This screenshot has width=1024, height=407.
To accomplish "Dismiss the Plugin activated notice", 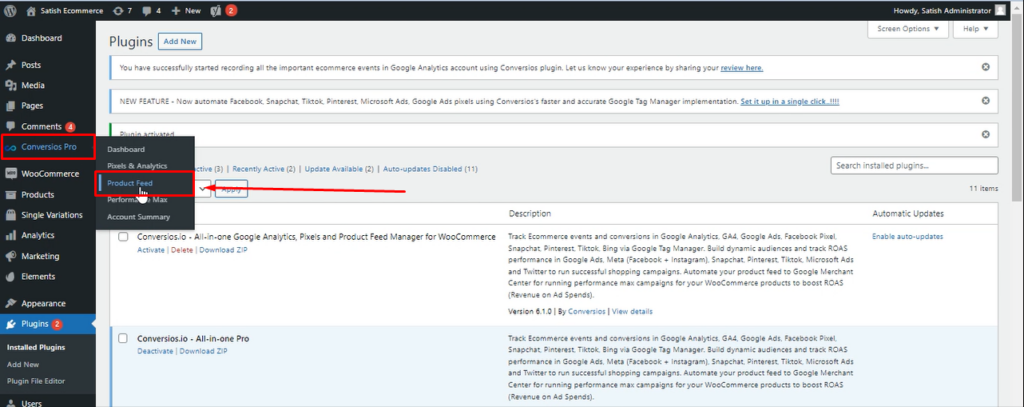I will (985, 135).
